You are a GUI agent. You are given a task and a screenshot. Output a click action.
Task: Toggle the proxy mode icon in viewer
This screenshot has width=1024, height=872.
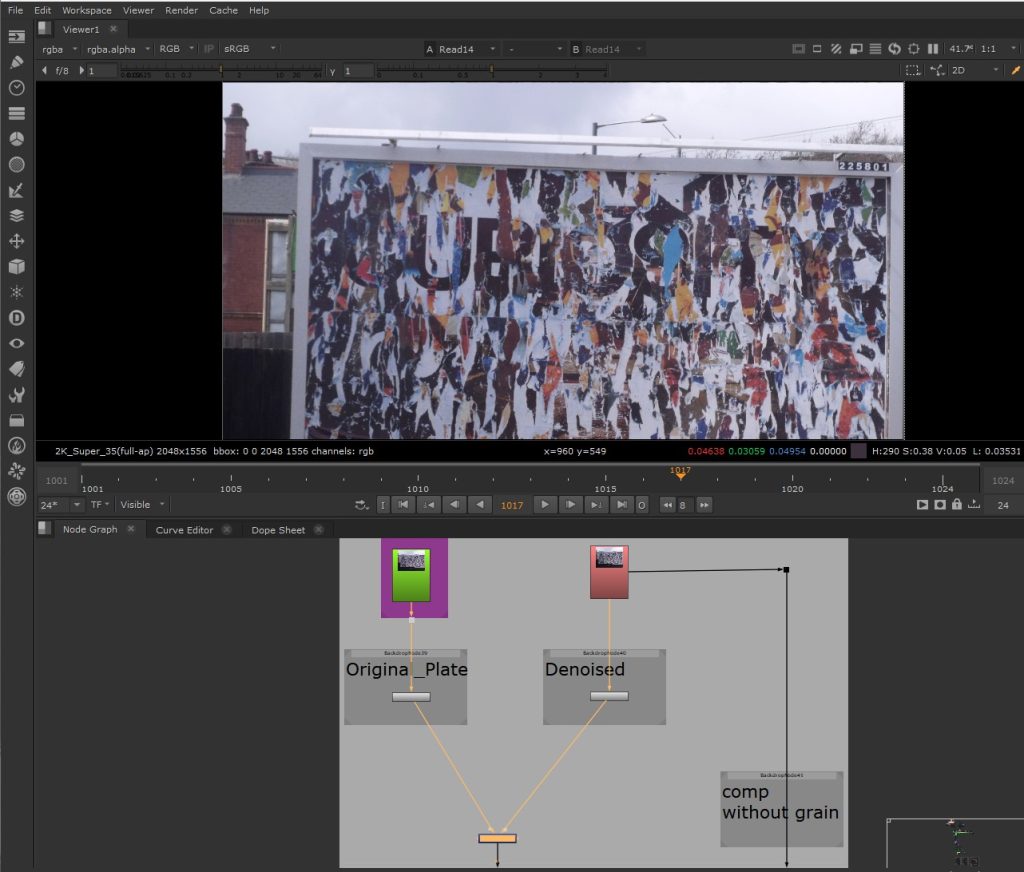(x=856, y=49)
